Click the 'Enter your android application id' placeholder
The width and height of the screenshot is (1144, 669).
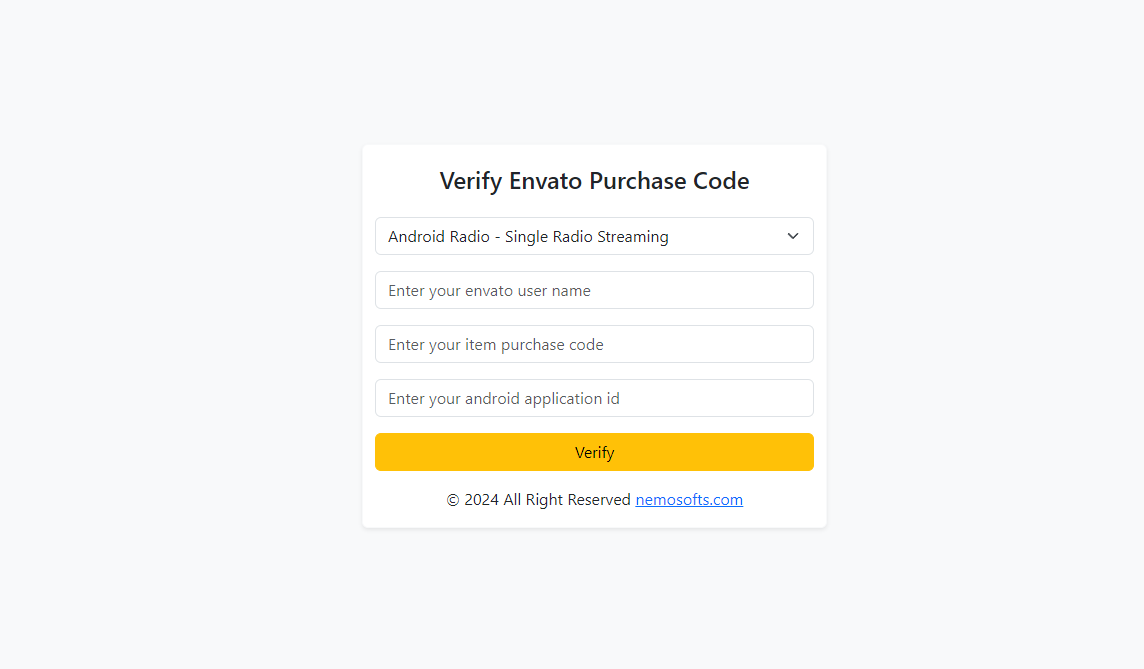click(504, 398)
